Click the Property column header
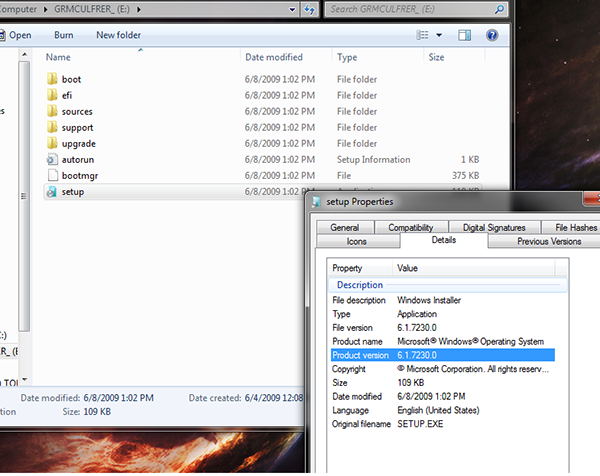 coord(360,268)
